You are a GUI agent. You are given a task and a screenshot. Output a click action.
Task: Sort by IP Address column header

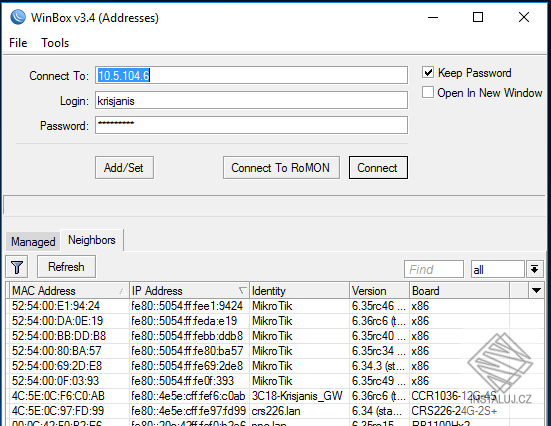coord(189,291)
